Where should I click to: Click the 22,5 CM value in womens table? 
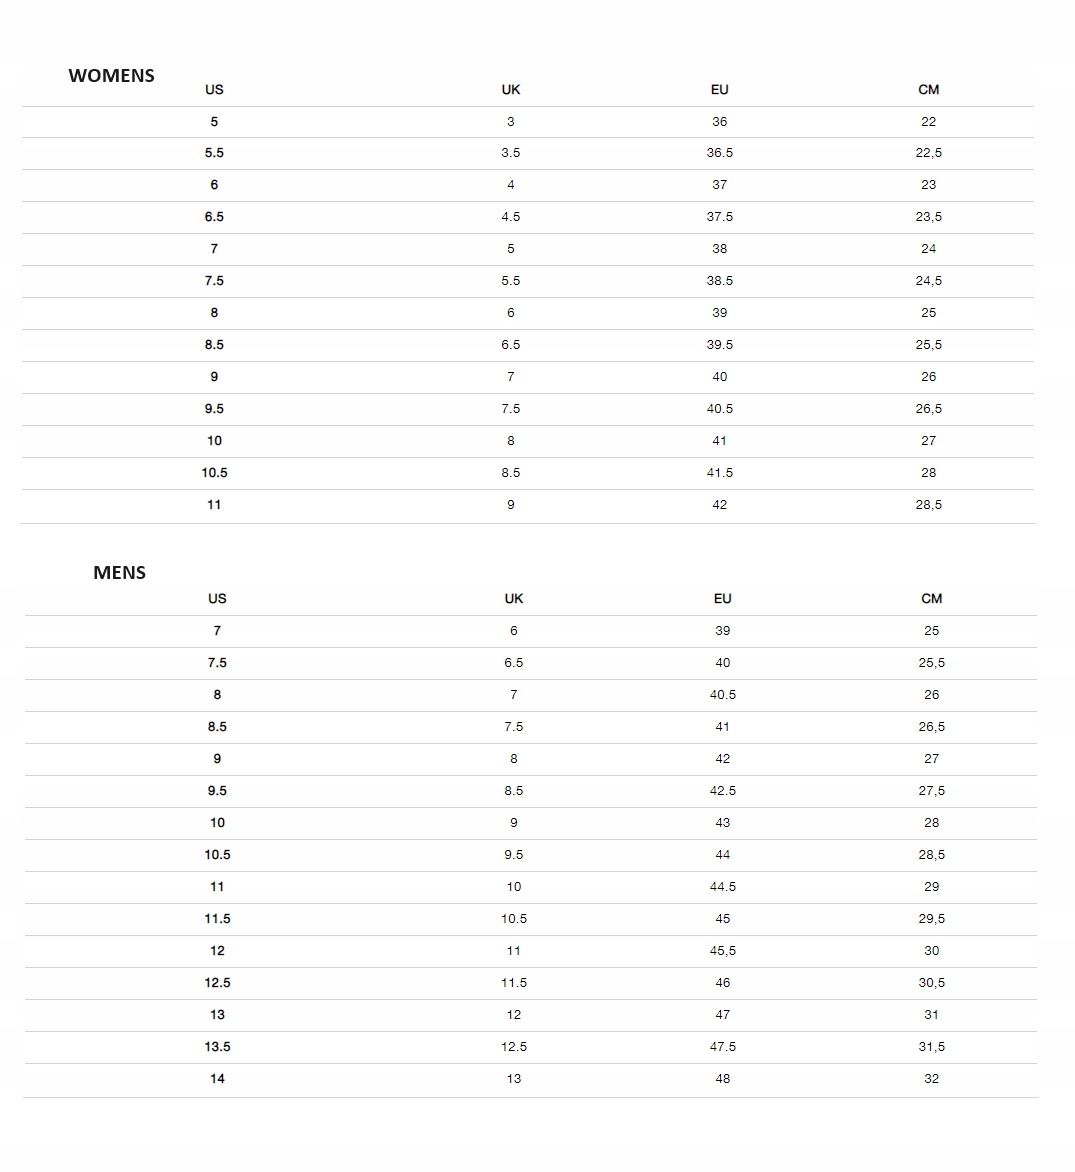point(928,153)
